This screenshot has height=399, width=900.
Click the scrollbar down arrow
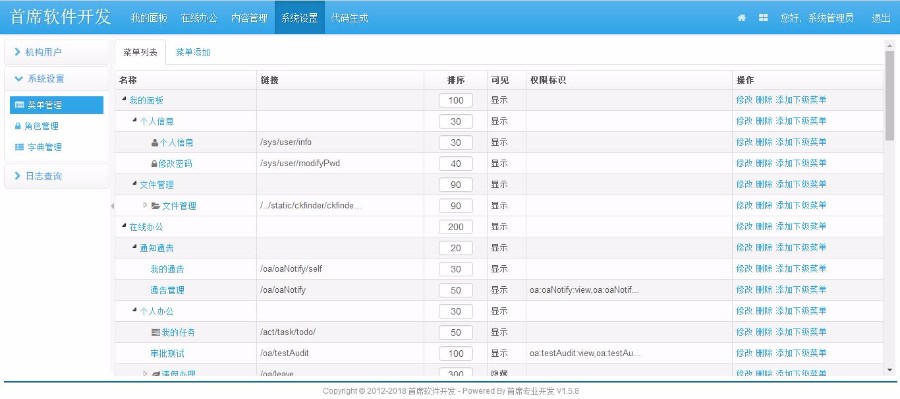tap(890, 370)
